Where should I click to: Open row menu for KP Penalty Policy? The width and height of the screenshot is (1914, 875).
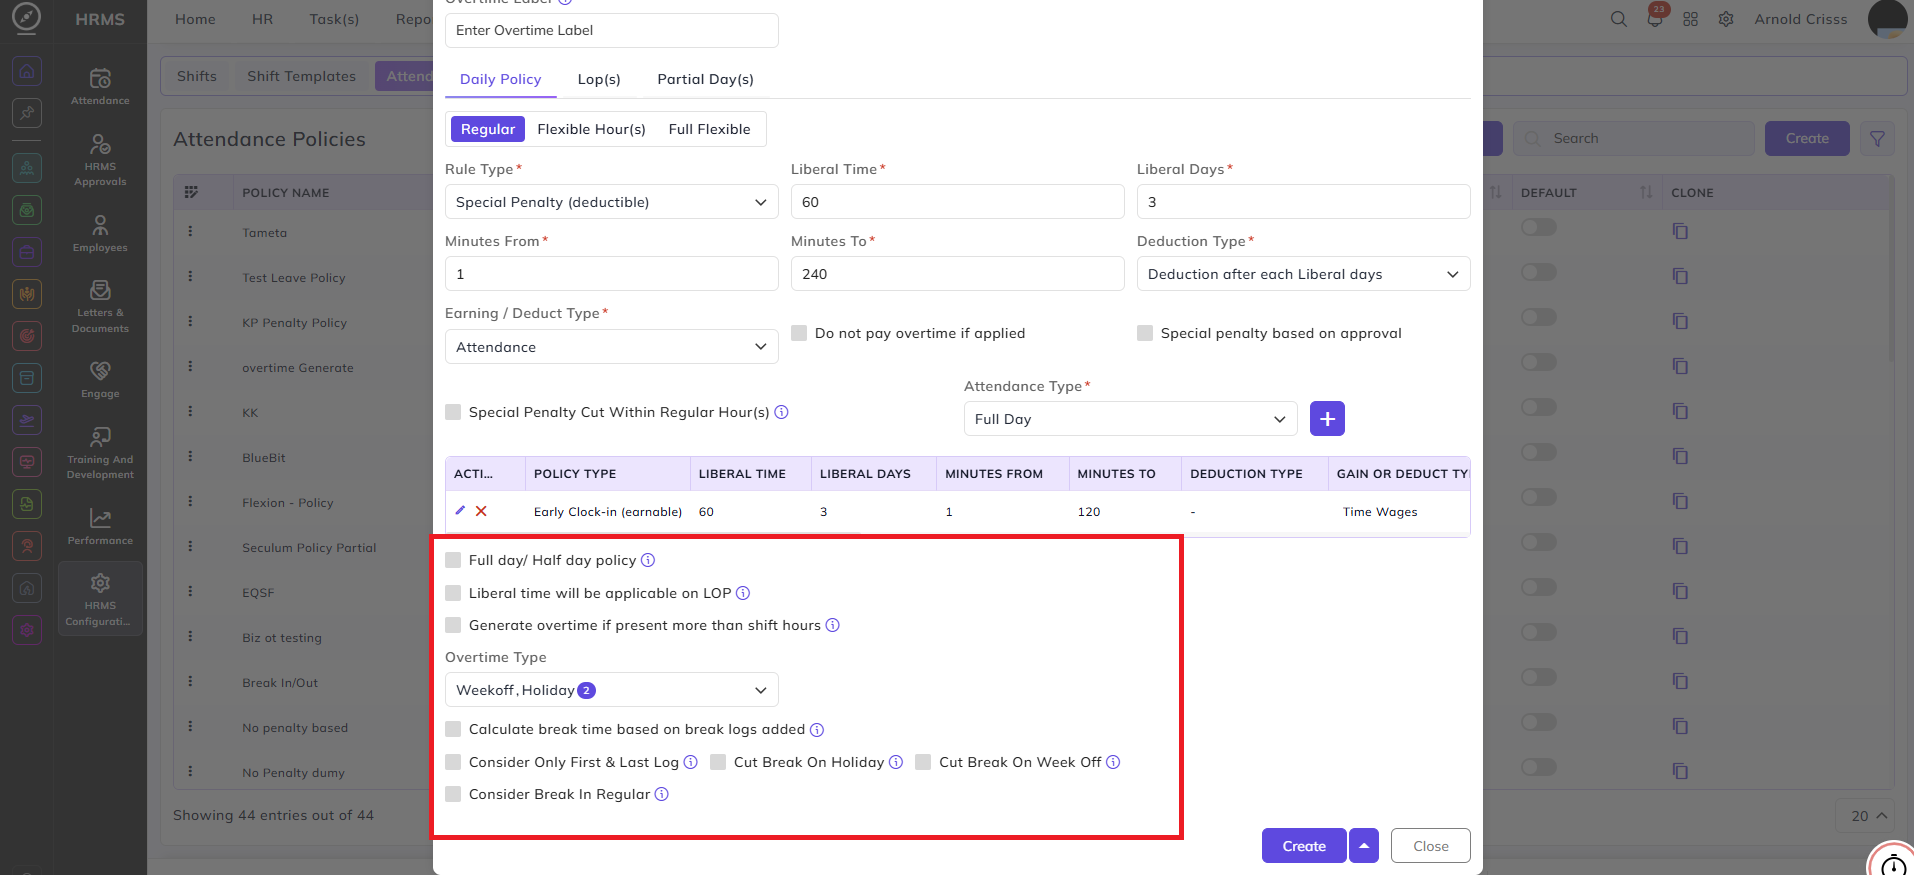(190, 322)
